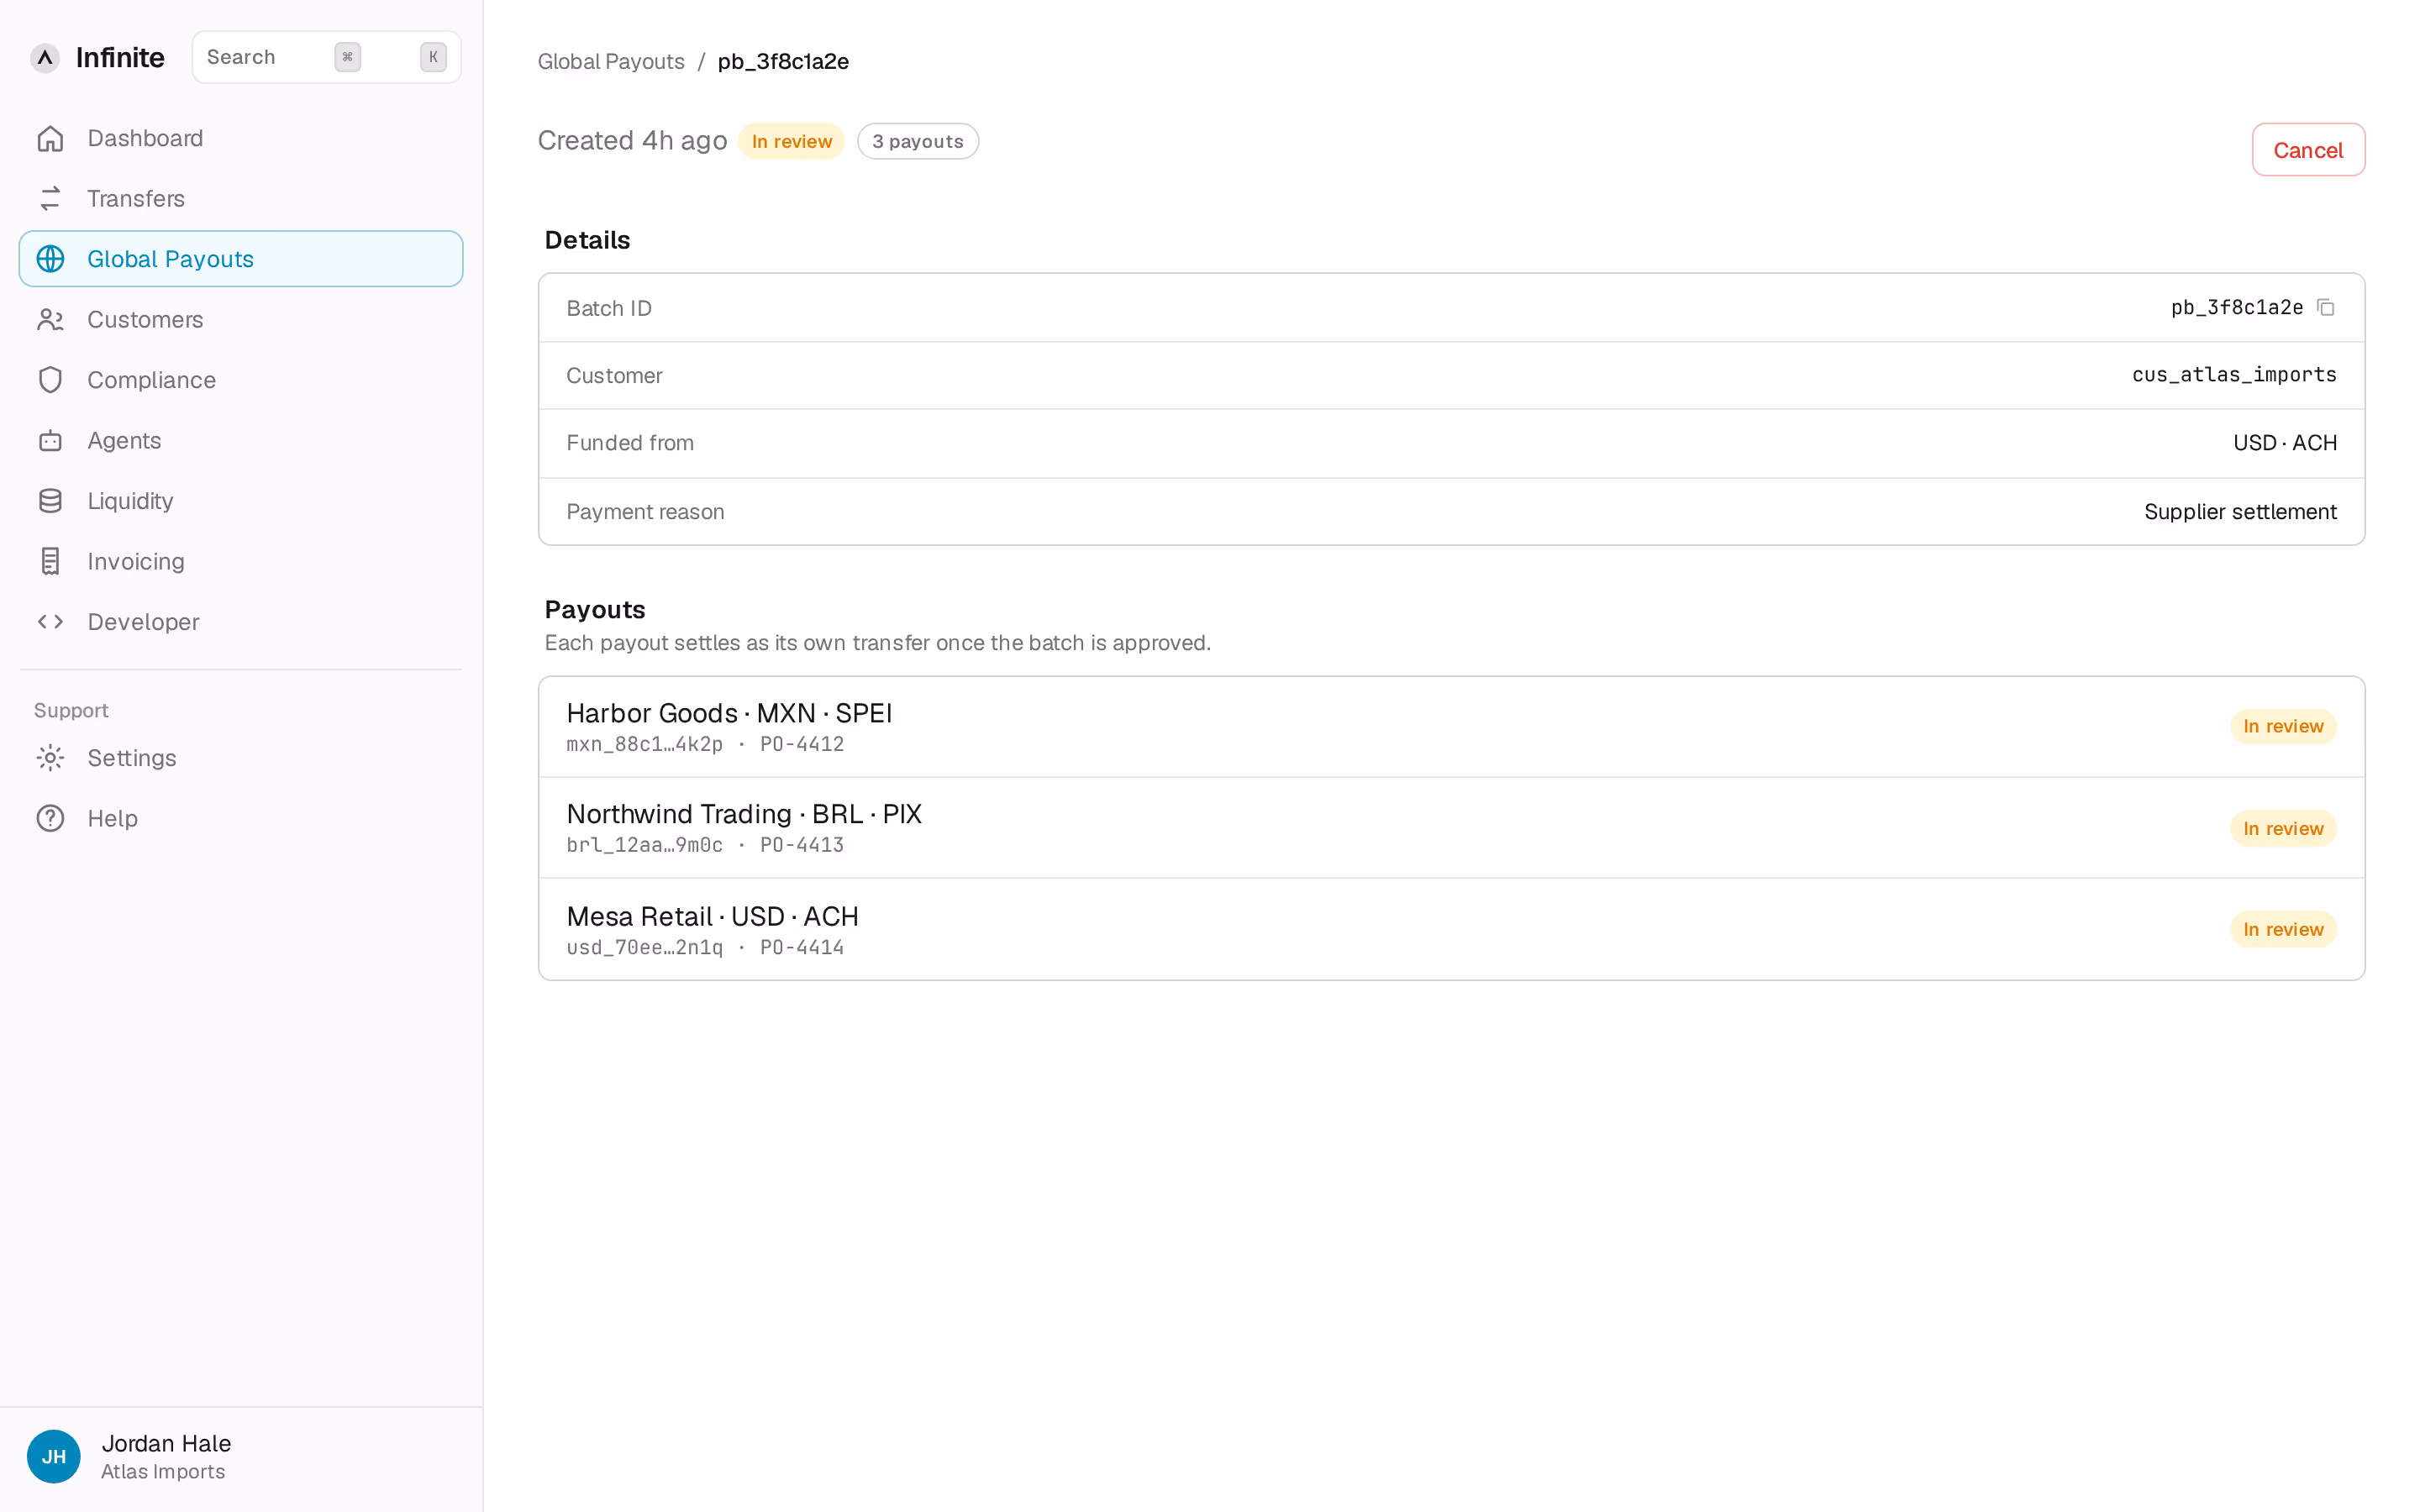2420x1512 pixels.
Task: Select Compliance in the sidebar
Action: 241,380
